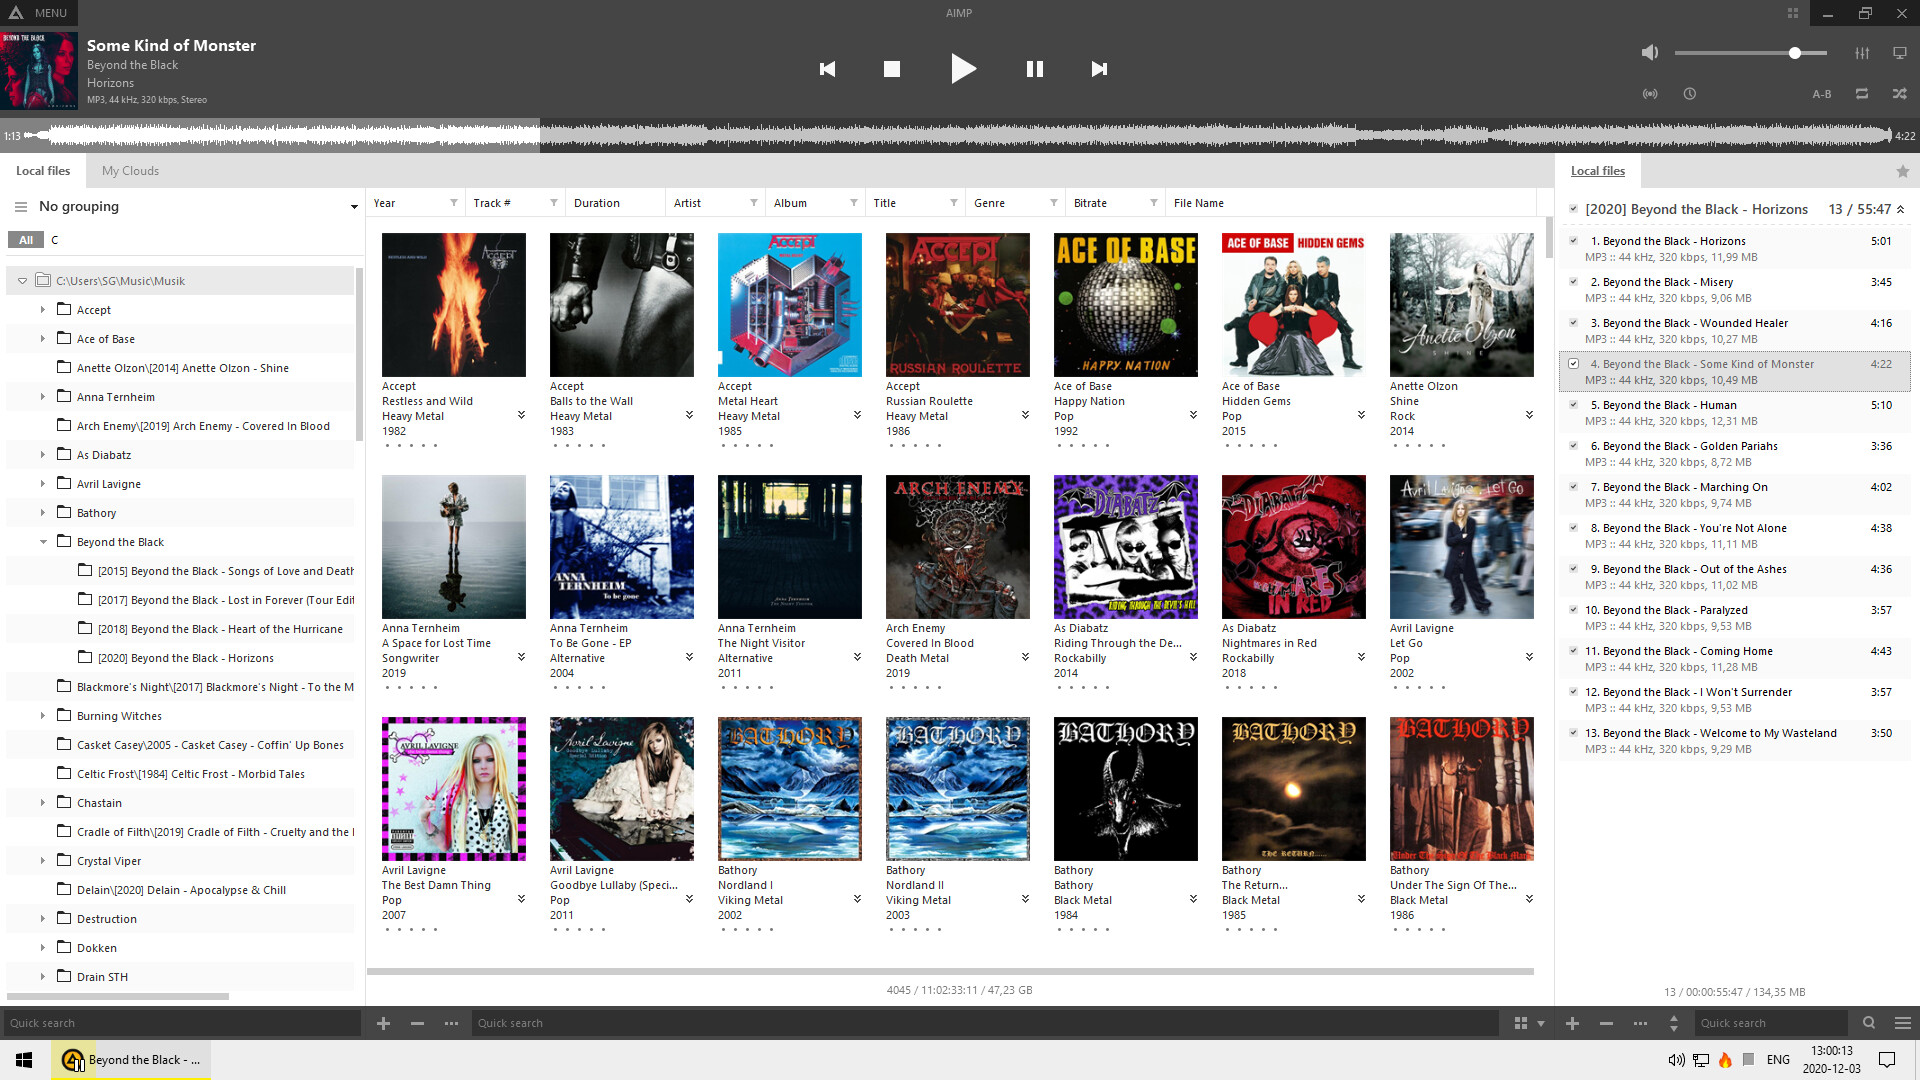Seek in the waveform progress bar

(960, 136)
